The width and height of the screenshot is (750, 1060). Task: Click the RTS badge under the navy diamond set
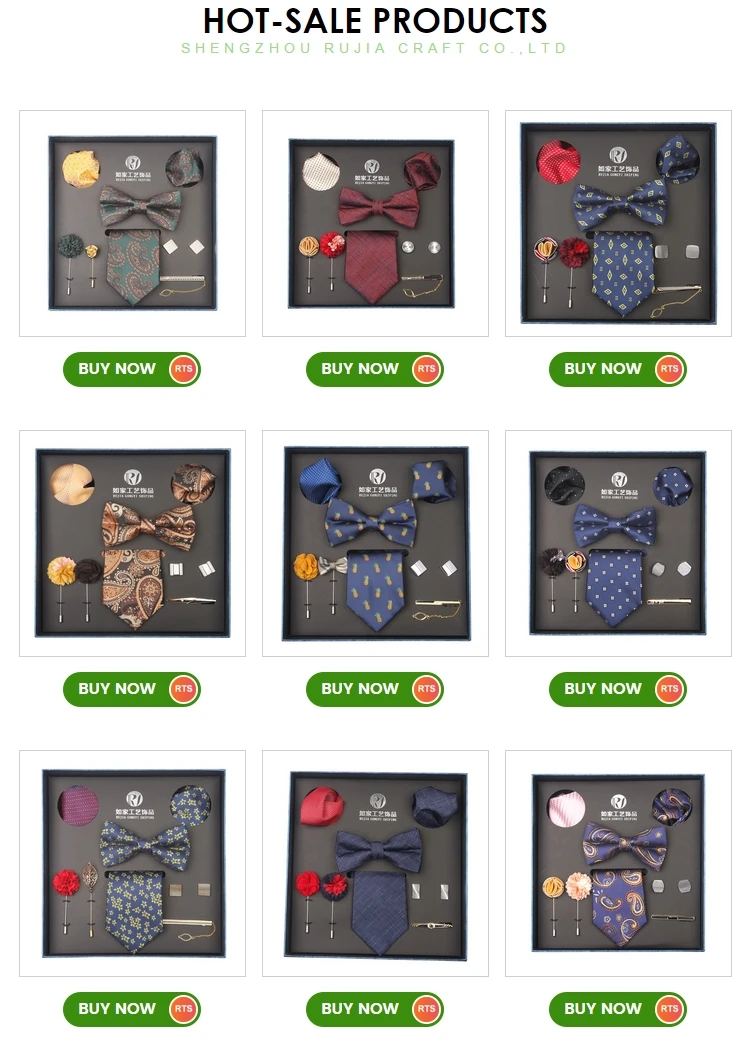point(670,369)
